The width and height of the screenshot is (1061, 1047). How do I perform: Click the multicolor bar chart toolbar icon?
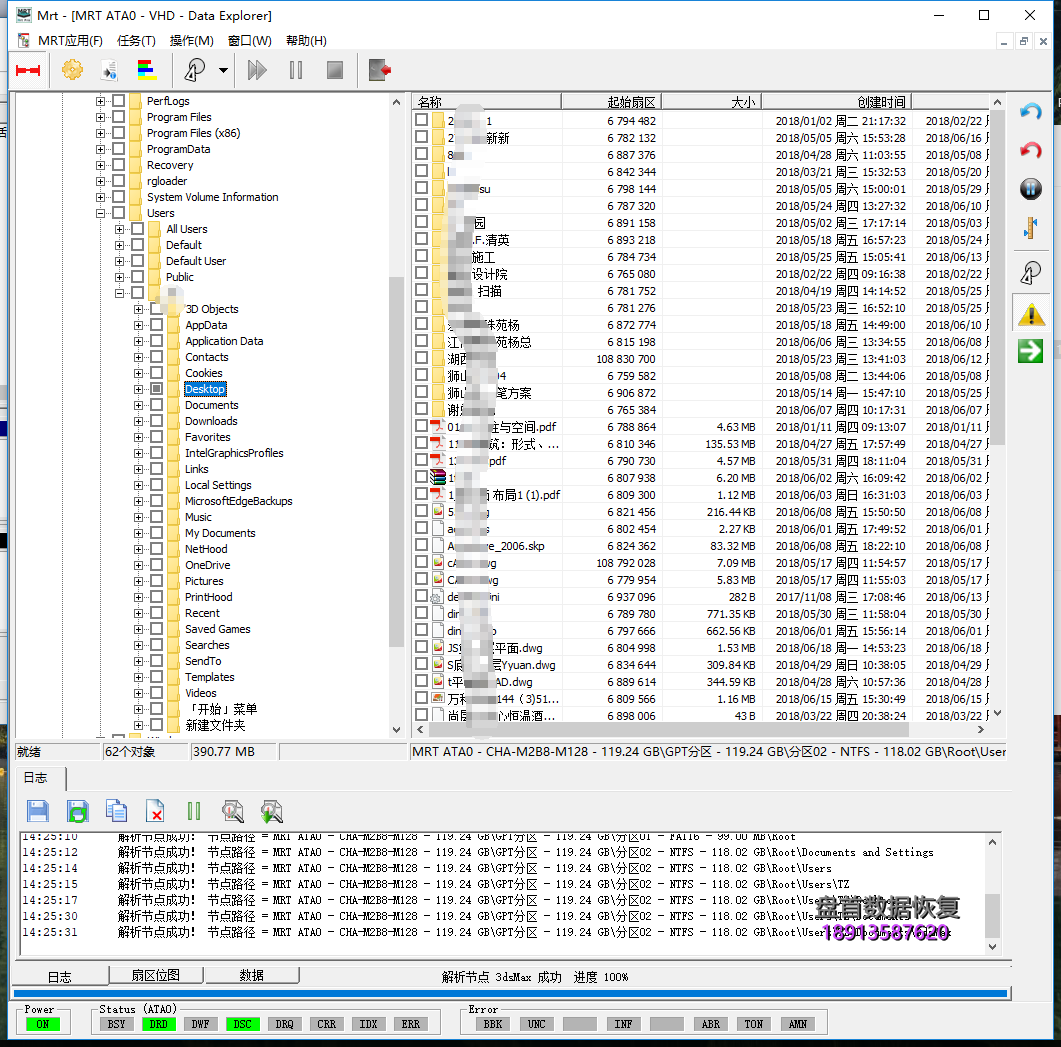[x=147, y=70]
